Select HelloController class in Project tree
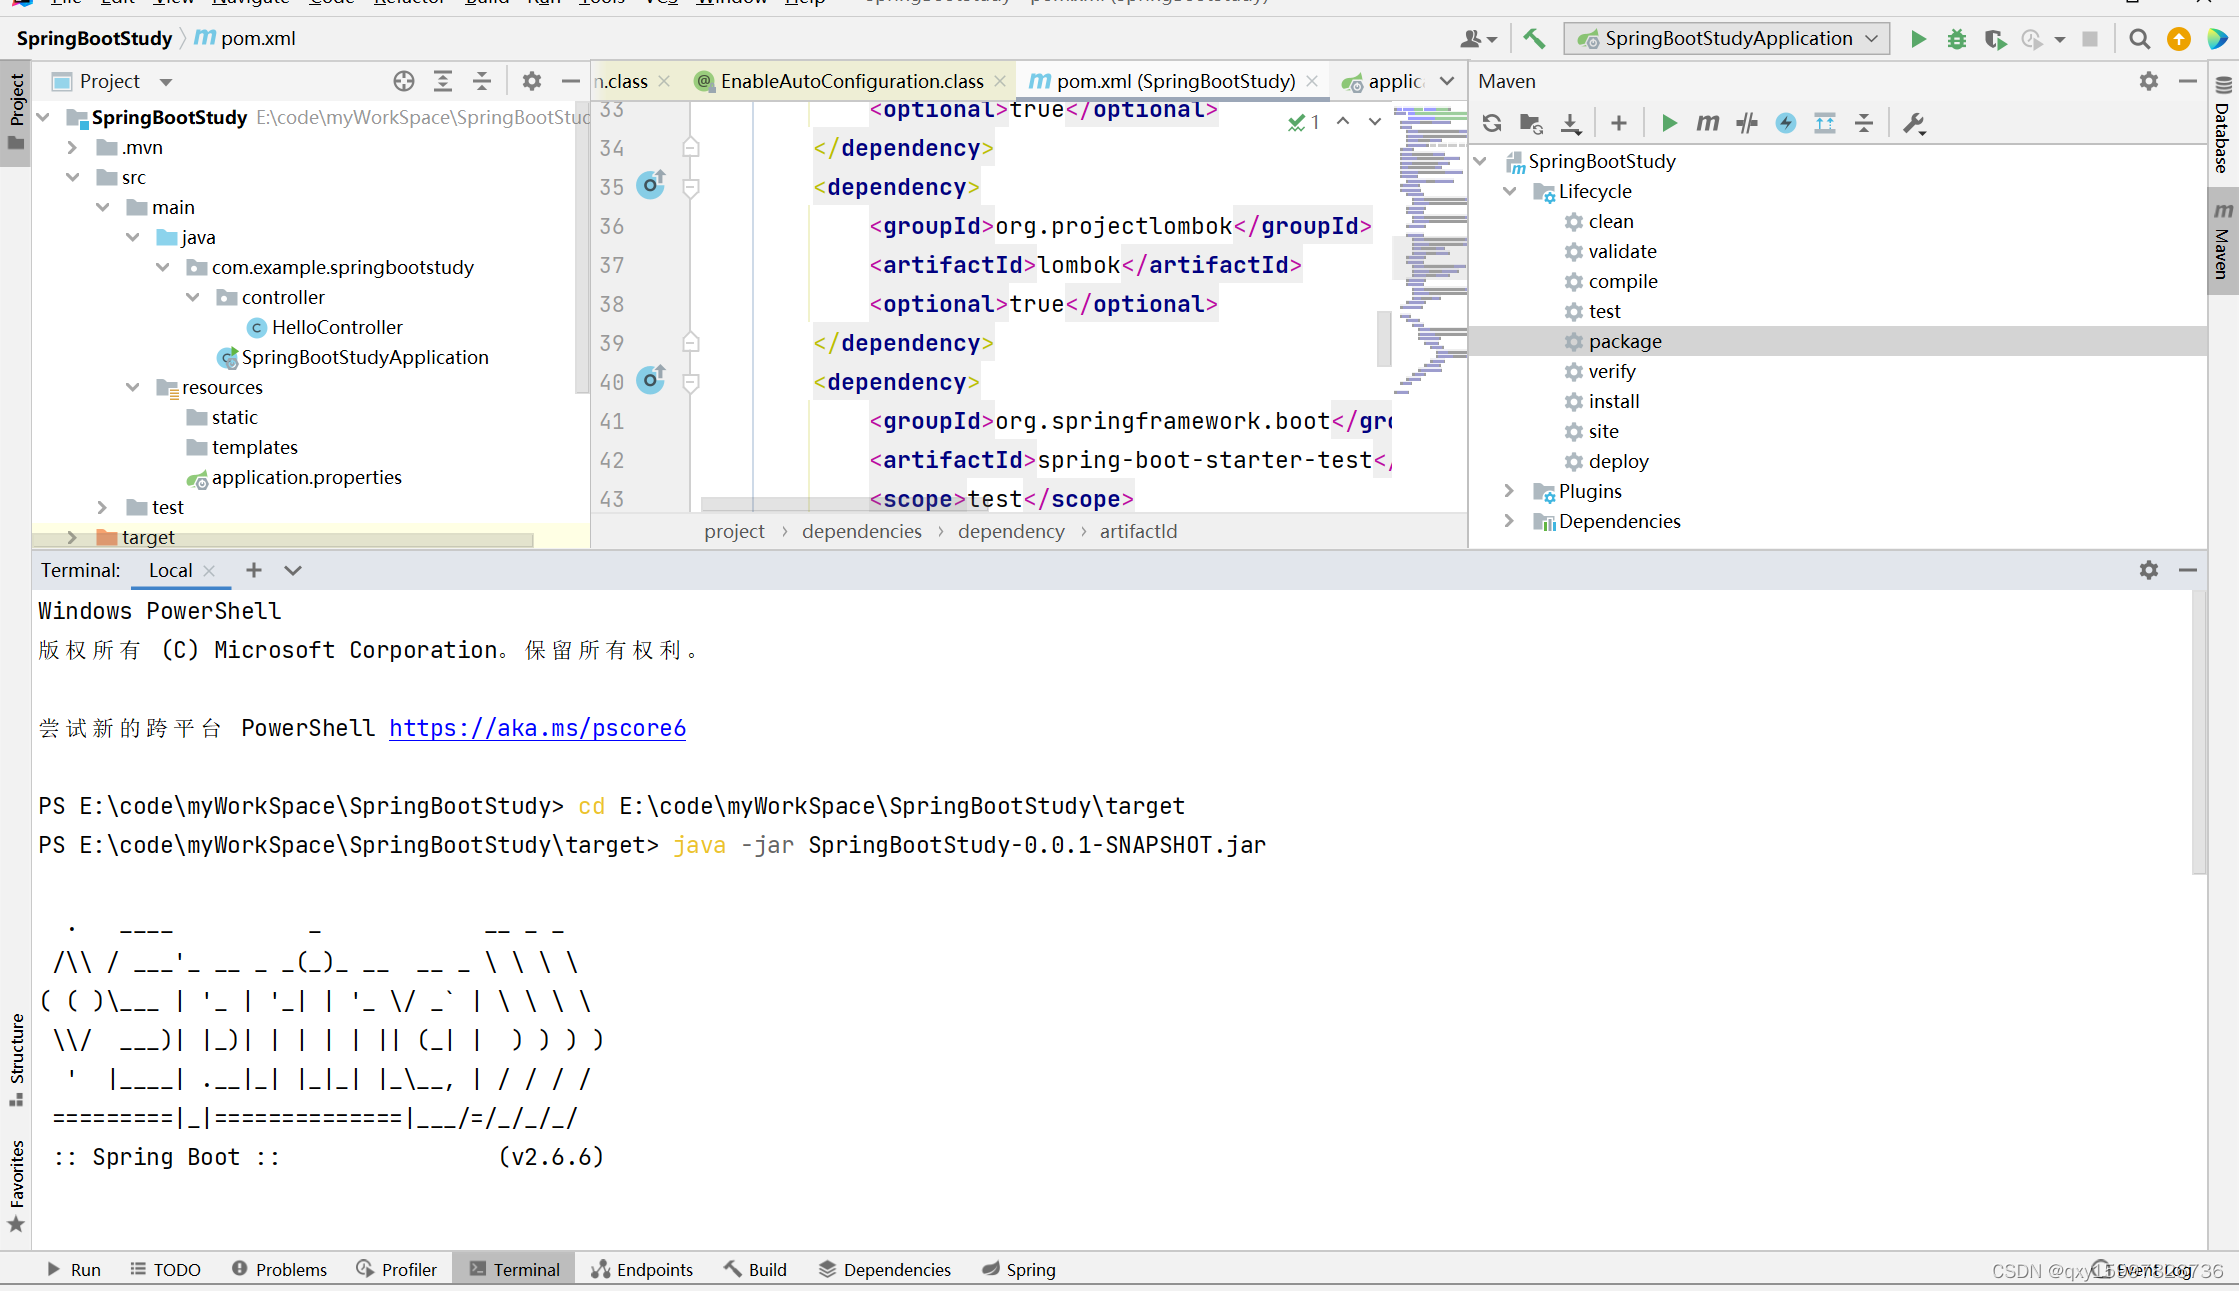 pos(336,327)
